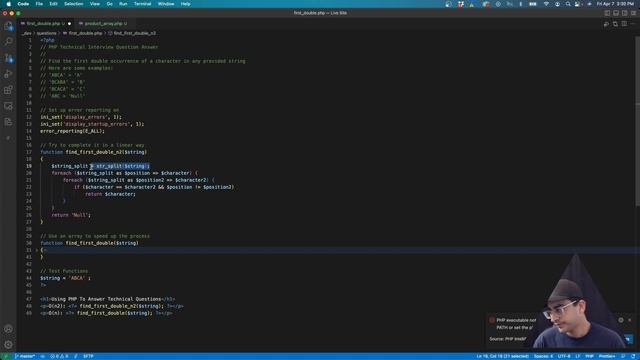Screen dimensions: 640x360
Task: Toggle the primary sidebar layout icon
Action: (607, 13)
